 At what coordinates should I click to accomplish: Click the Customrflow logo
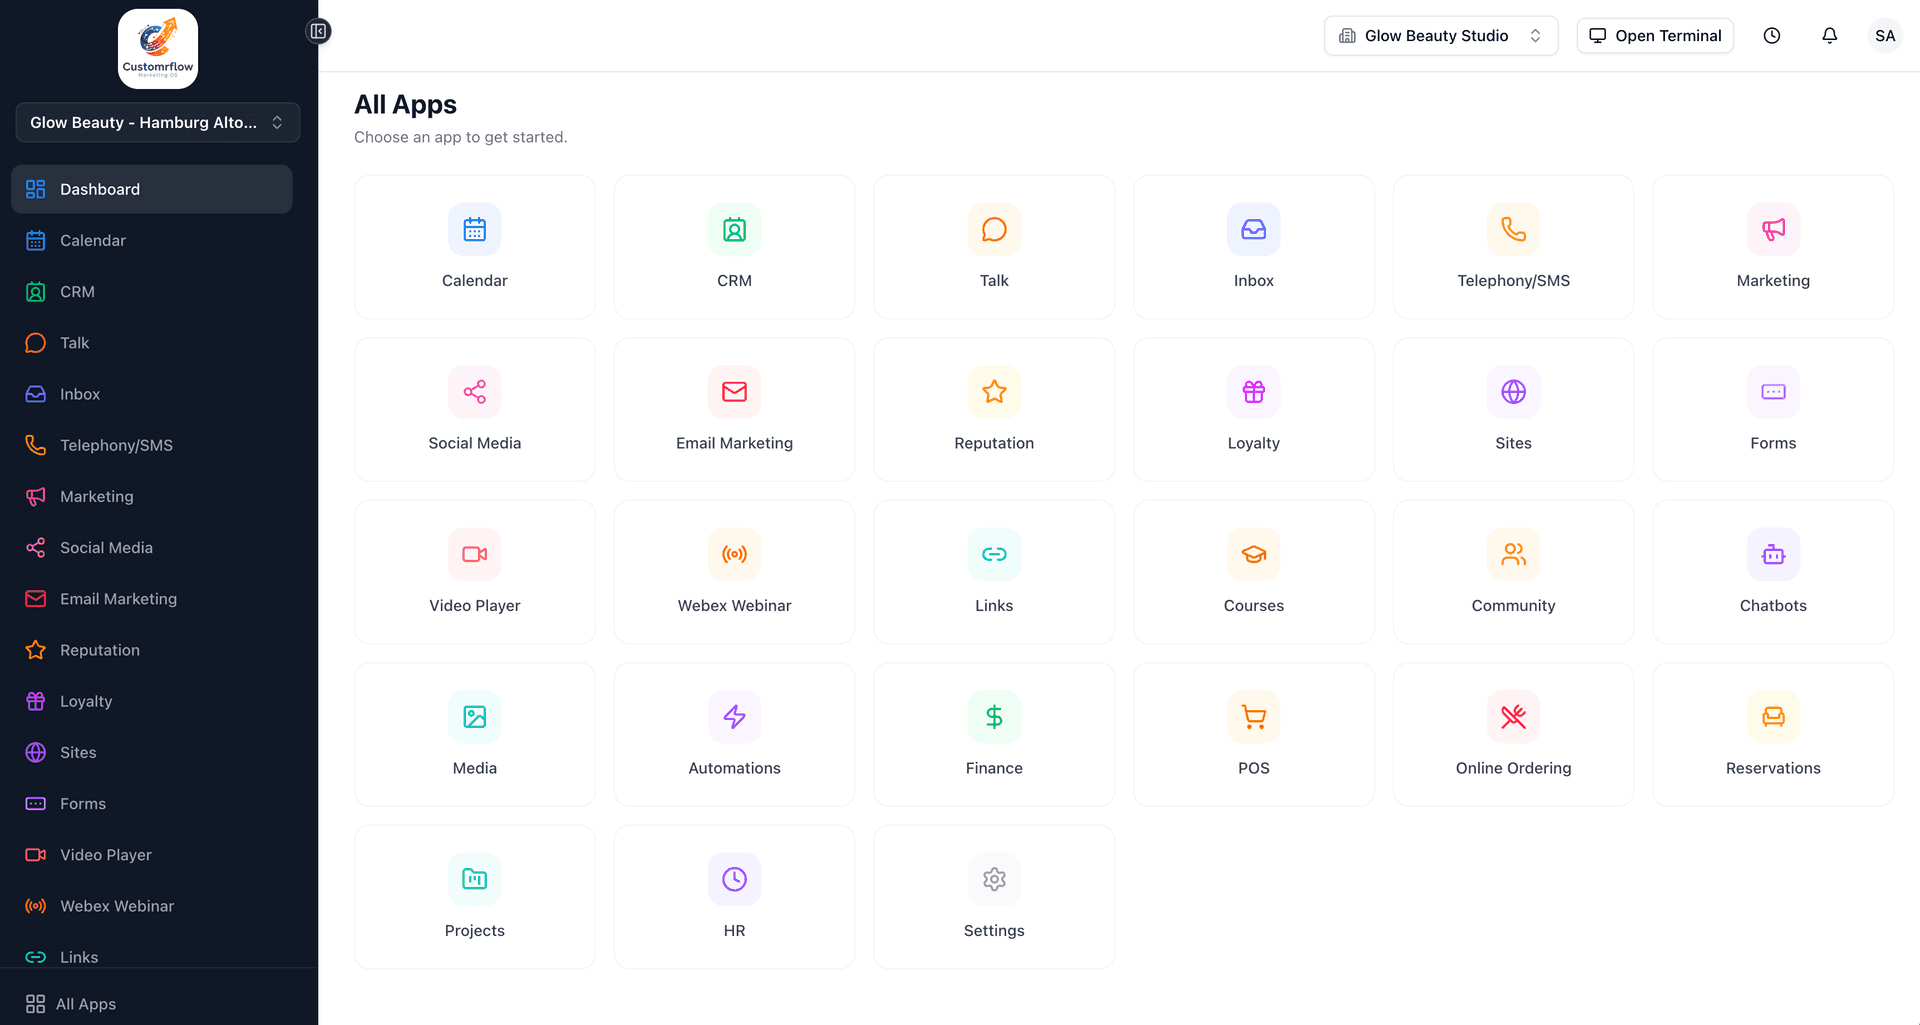157,47
